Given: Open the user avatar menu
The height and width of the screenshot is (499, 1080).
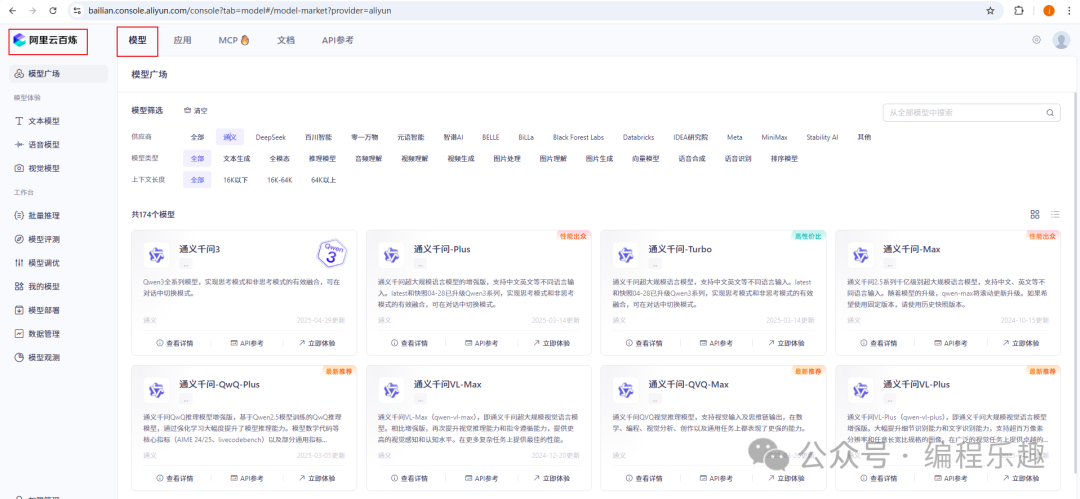Looking at the screenshot, I should pyautogui.click(x=1061, y=40).
